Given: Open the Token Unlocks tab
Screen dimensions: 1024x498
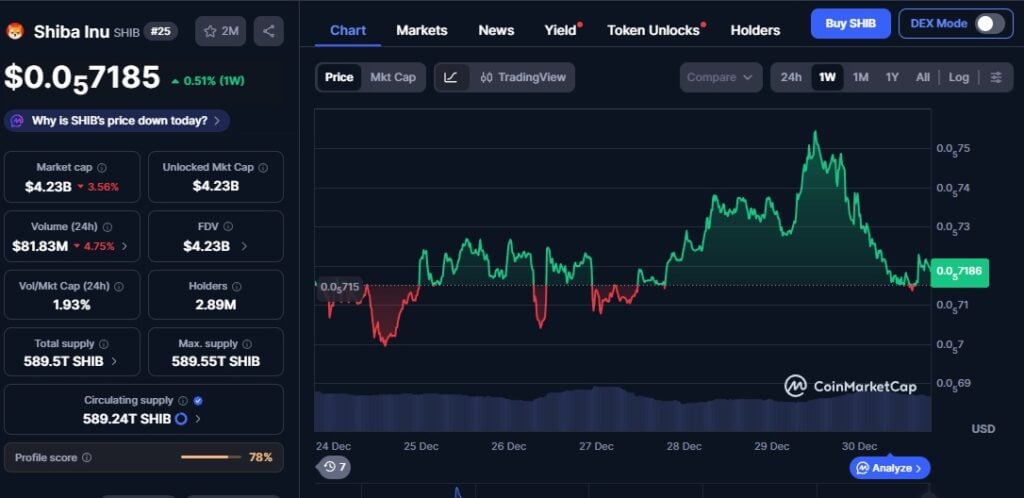Looking at the screenshot, I should pos(653,30).
